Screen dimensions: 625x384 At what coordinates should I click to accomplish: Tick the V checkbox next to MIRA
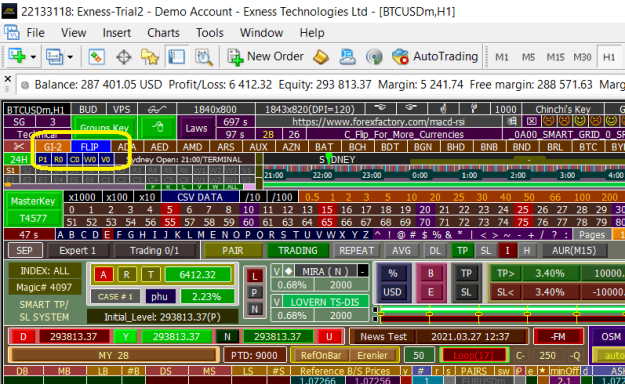click(277, 272)
